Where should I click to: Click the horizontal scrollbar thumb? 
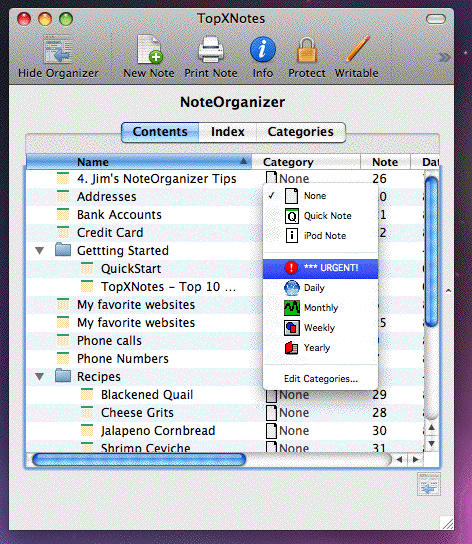pyautogui.click(x=139, y=460)
